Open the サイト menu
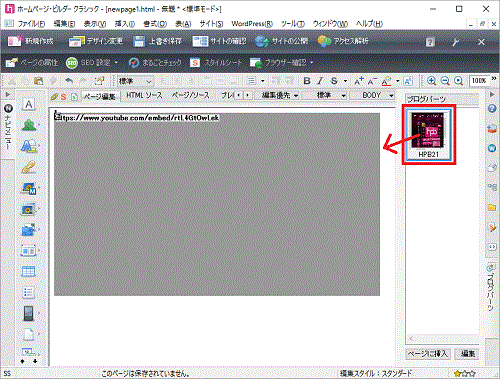 click(x=211, y=24)
